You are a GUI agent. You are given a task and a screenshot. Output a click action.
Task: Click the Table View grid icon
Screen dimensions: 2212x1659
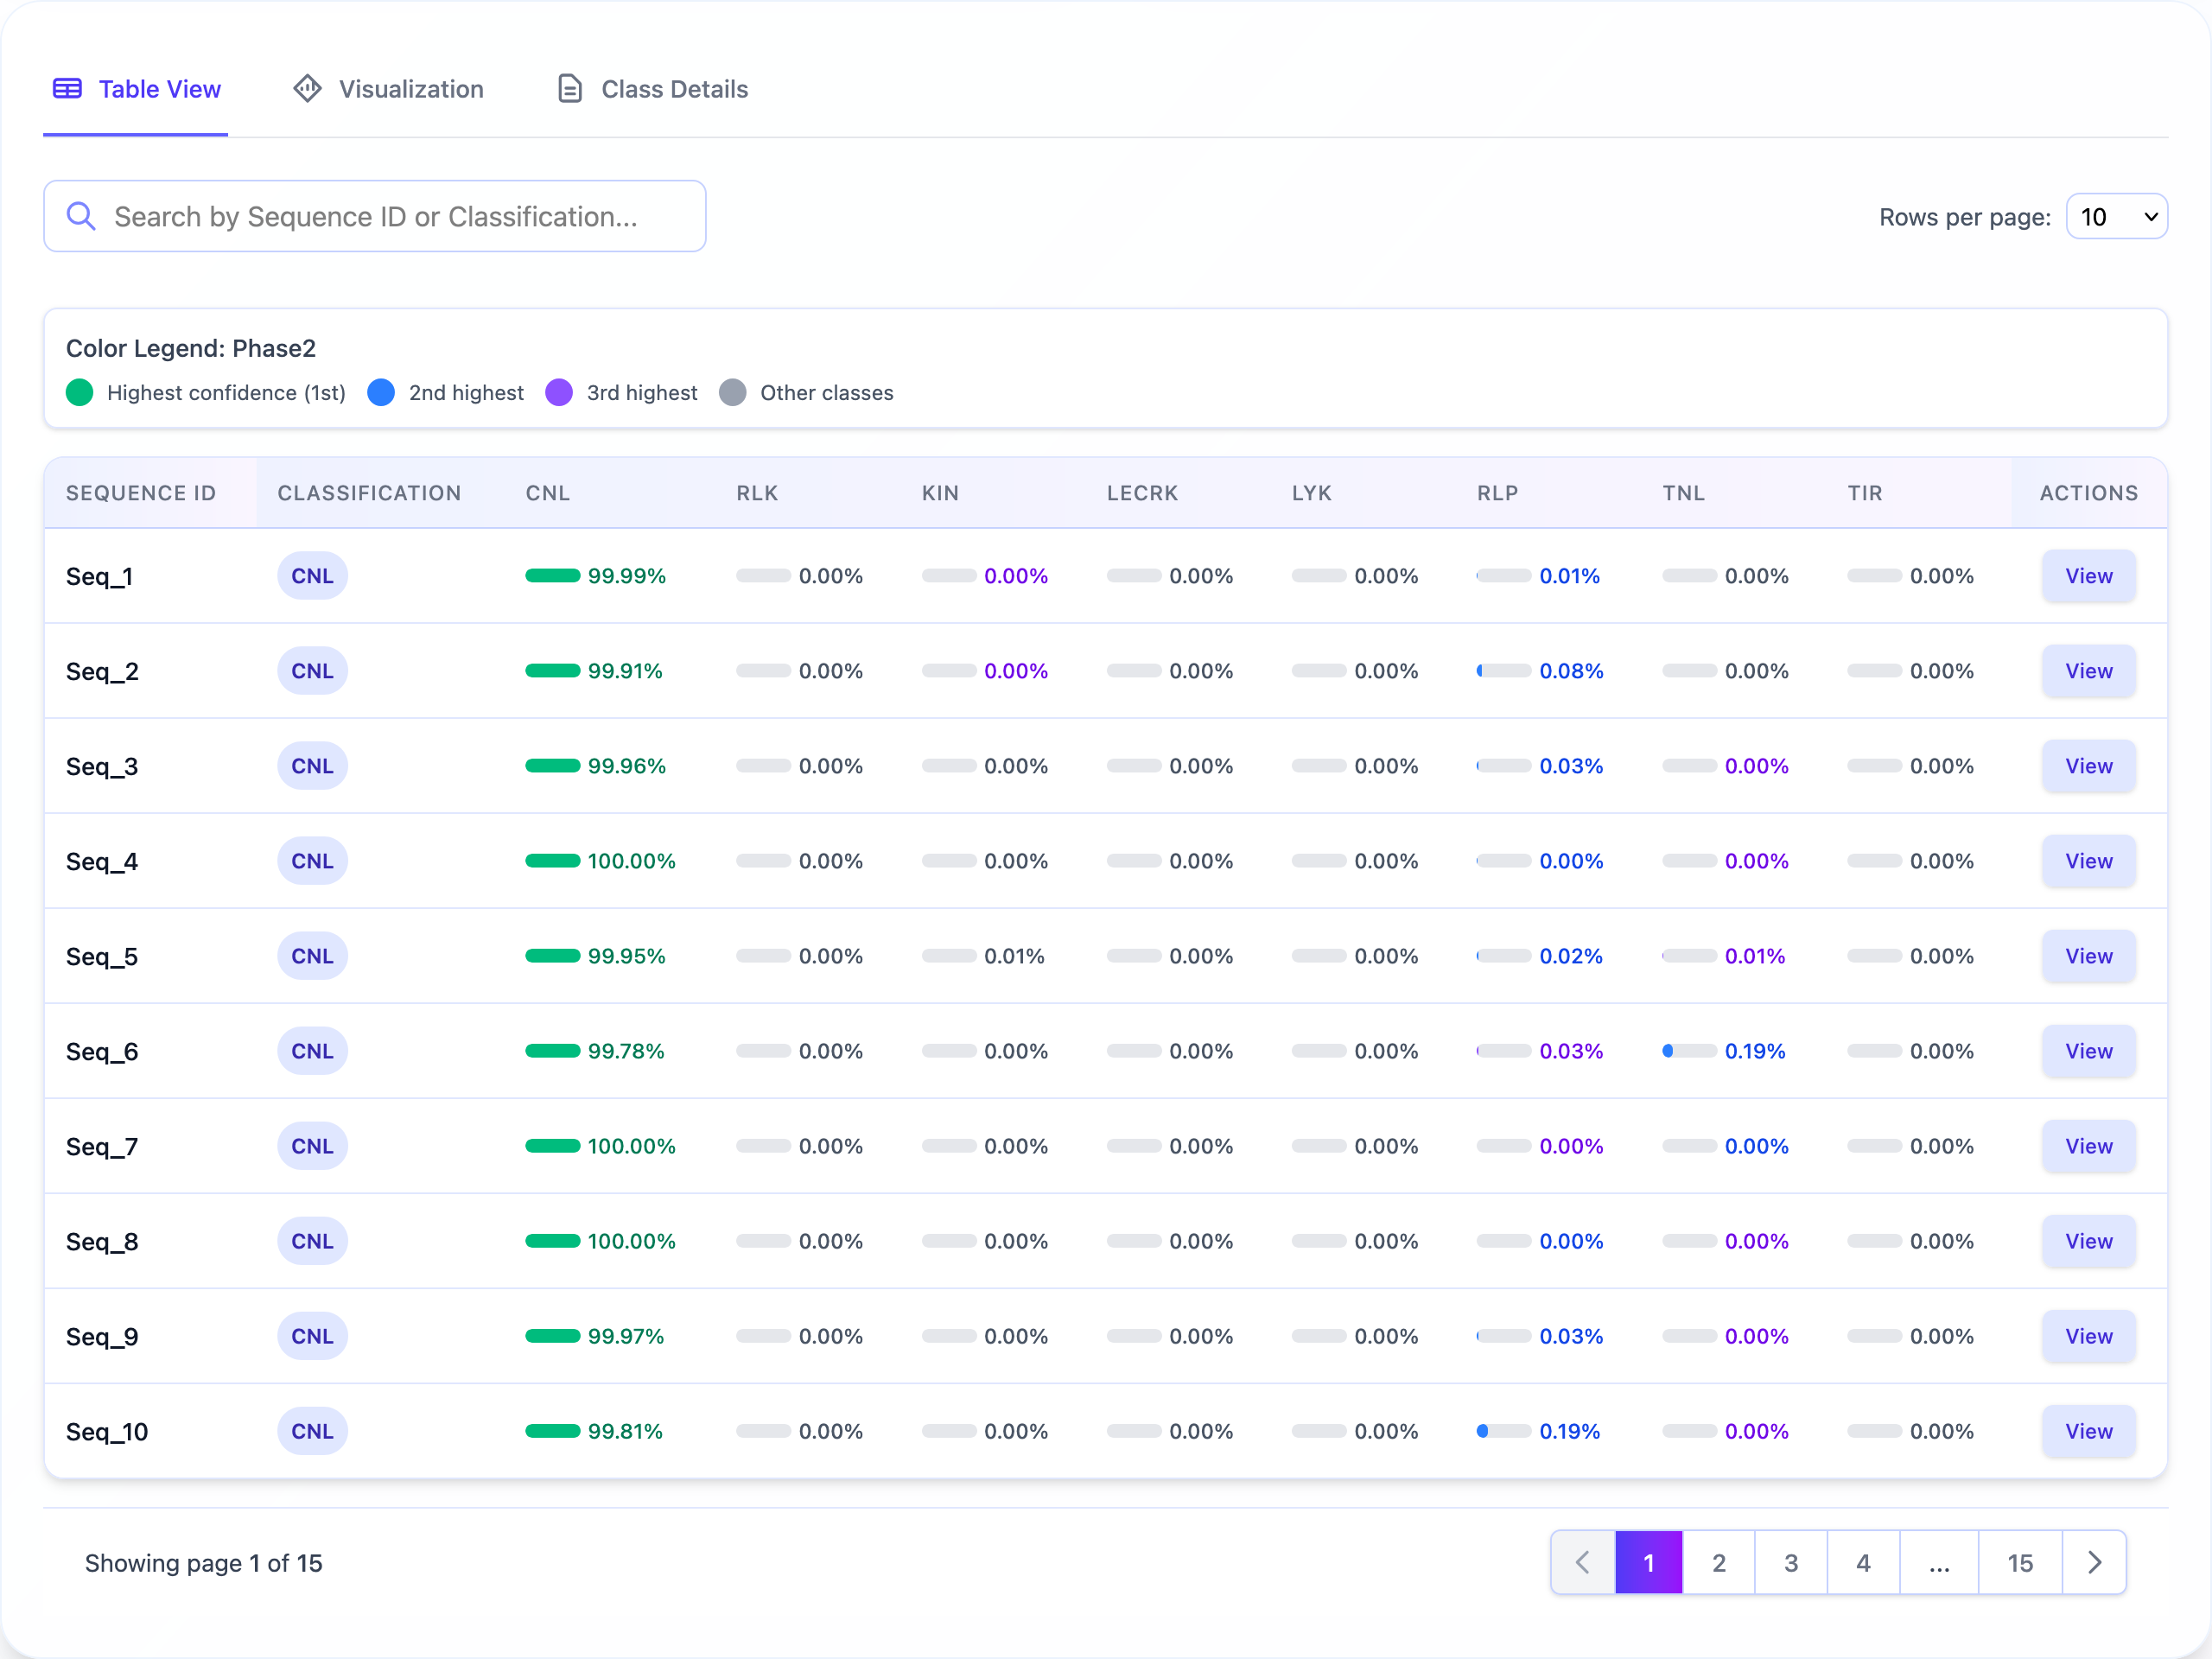[67, 89]
